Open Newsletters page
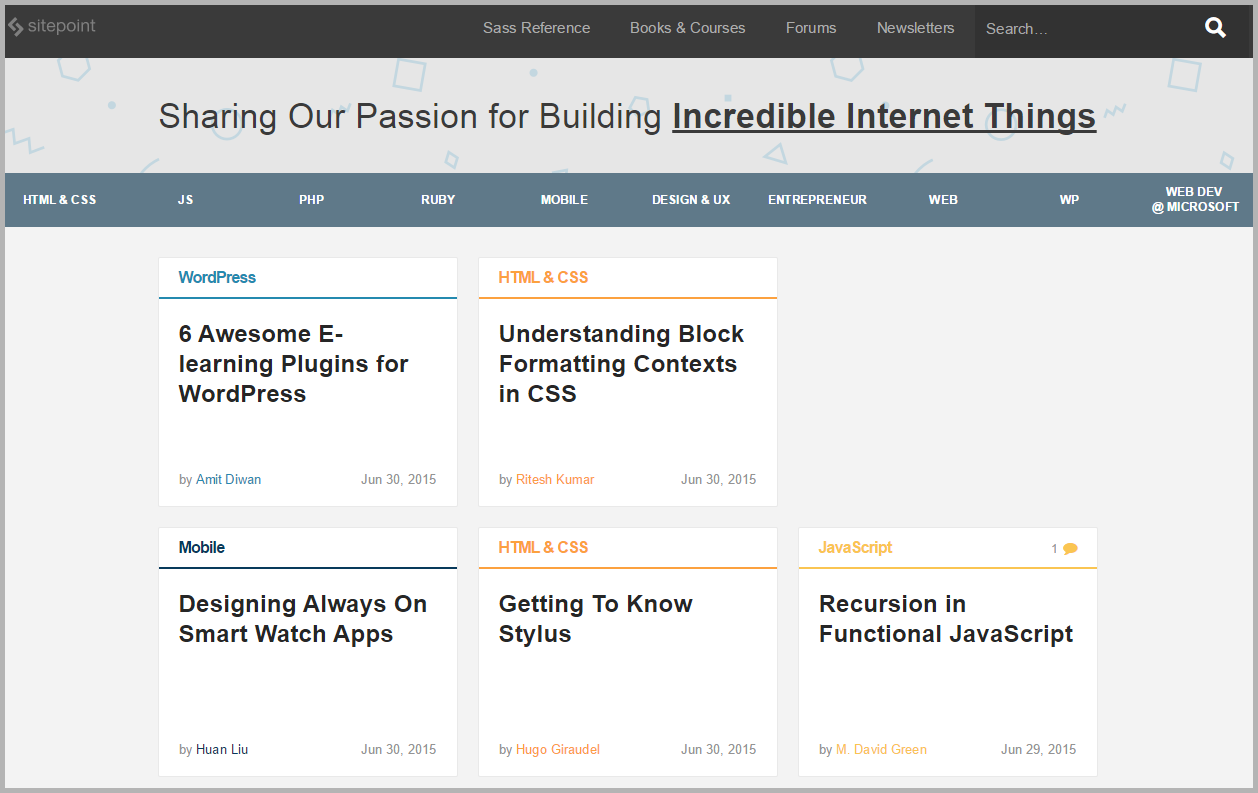The width and height of the screenshot is (1258, 793). (x=915, y=28)
